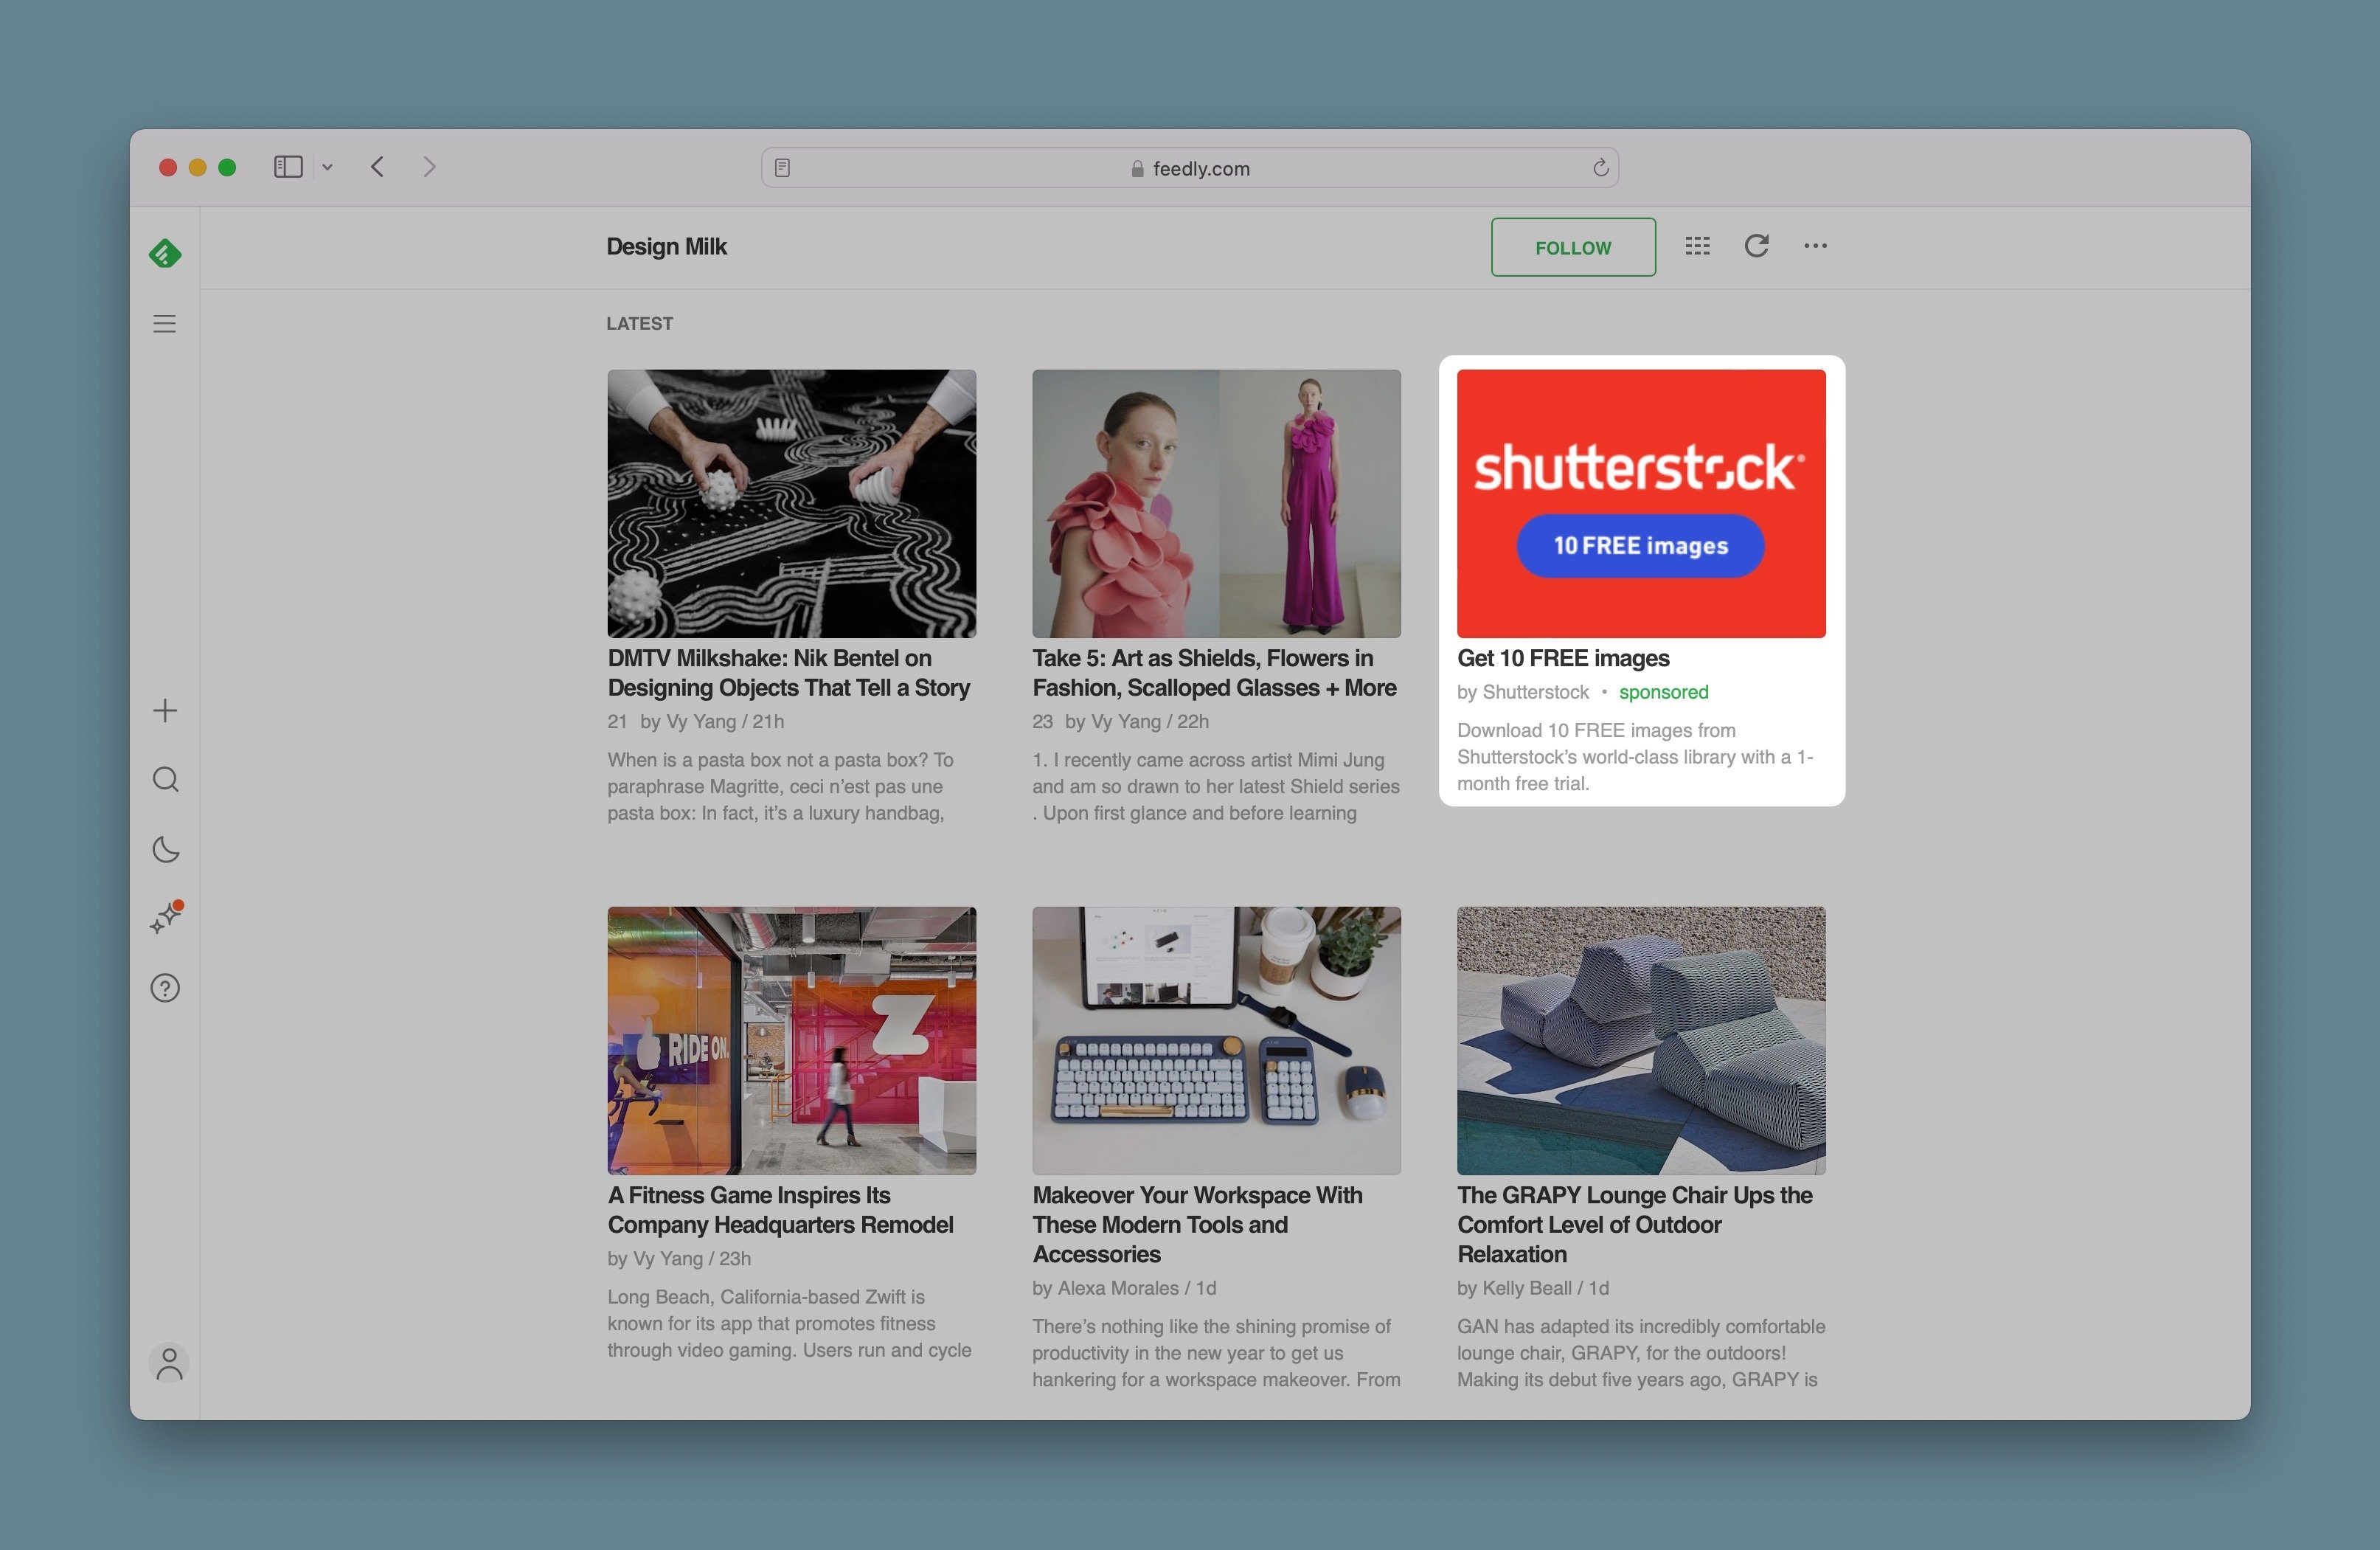Click the Feedly logo icon
Image resolution: width=2380 pixels, height=1550 pixels.
[x=167, y=254]
